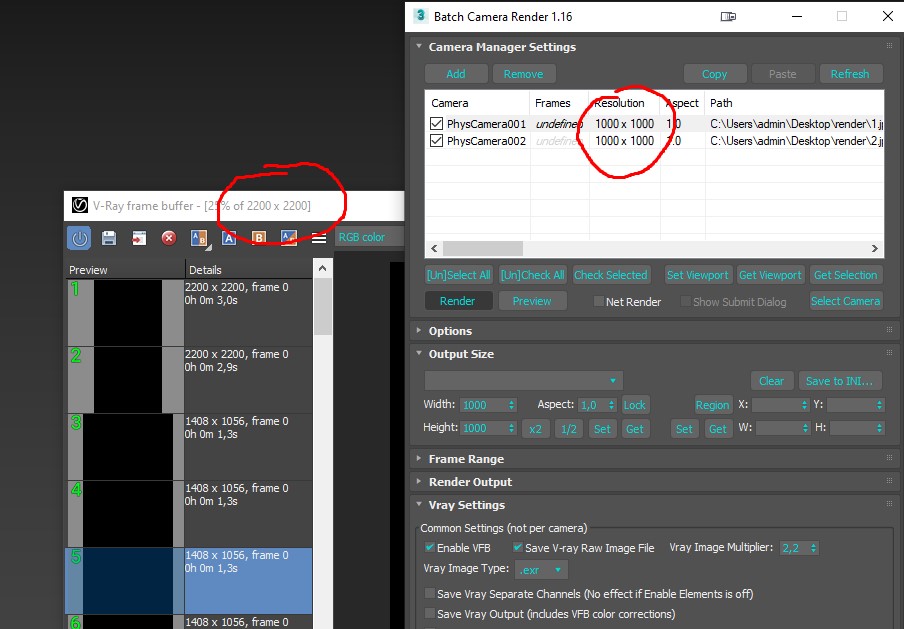Enable Save Vray Separate Channels checkbox
This screenshot has width=904, height=629.
click(430, 594)
